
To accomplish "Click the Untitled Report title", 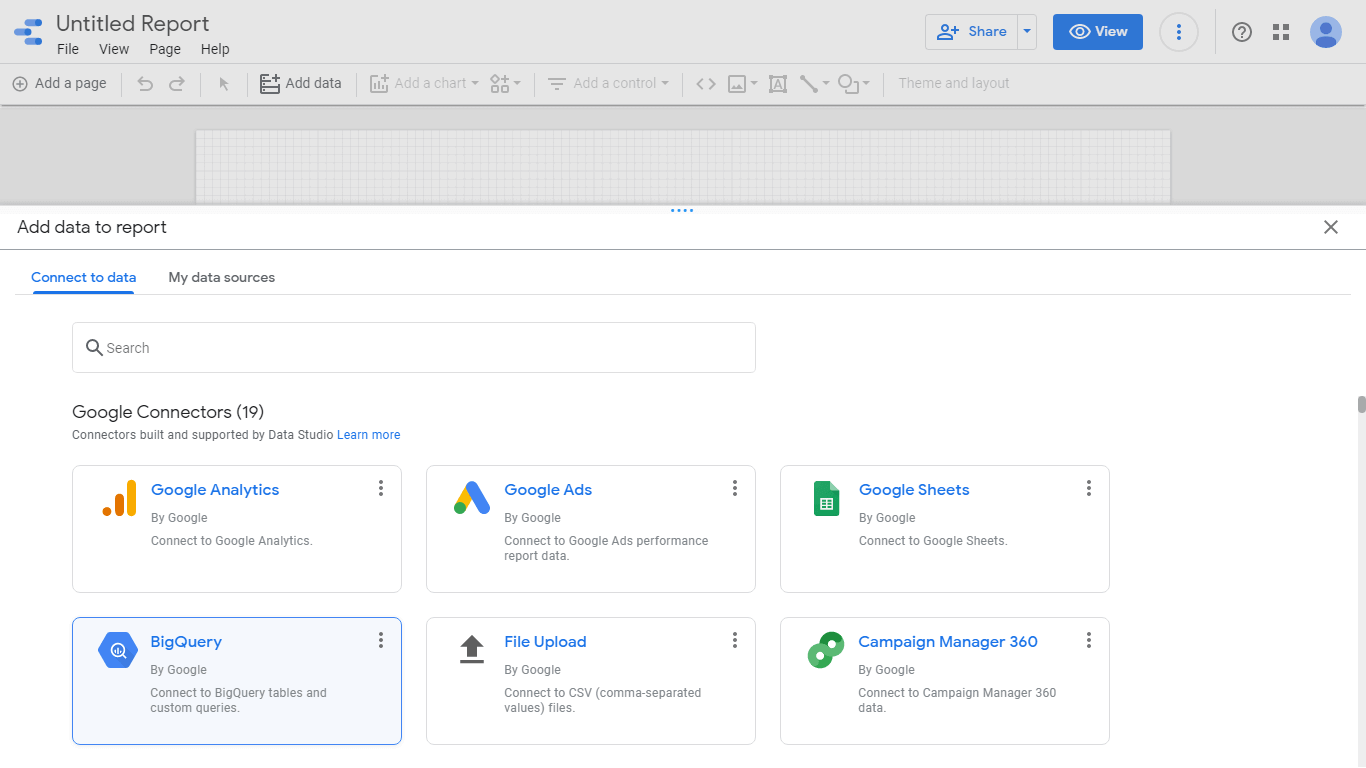I will pyautogui.click(x=133, y=23).
